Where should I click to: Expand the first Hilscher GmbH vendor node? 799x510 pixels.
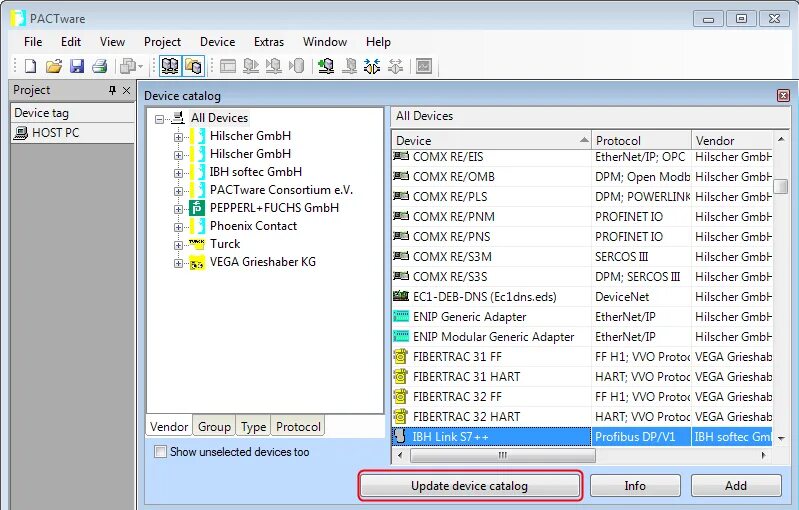(x=178, y=137)
